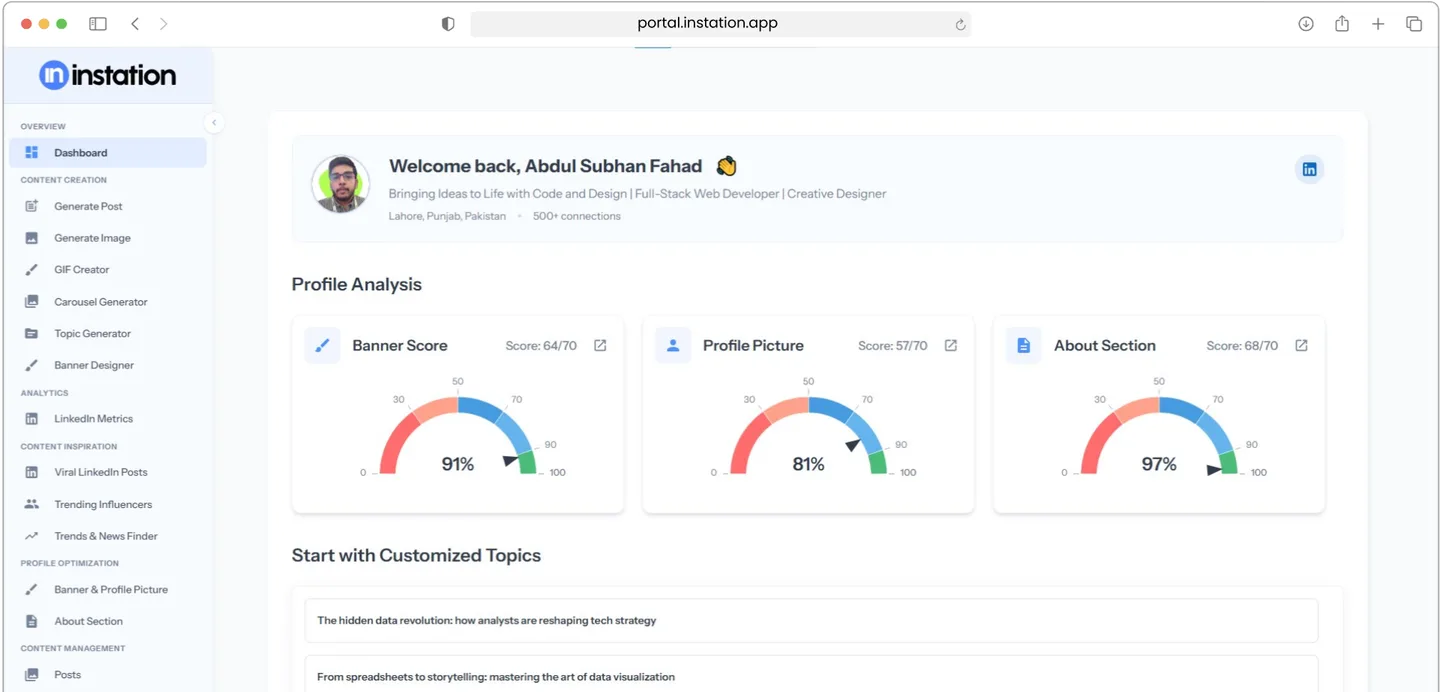Click the browser share icon
The height and width of the screenshot is (692, 1440).
[x=1342, y=23]
